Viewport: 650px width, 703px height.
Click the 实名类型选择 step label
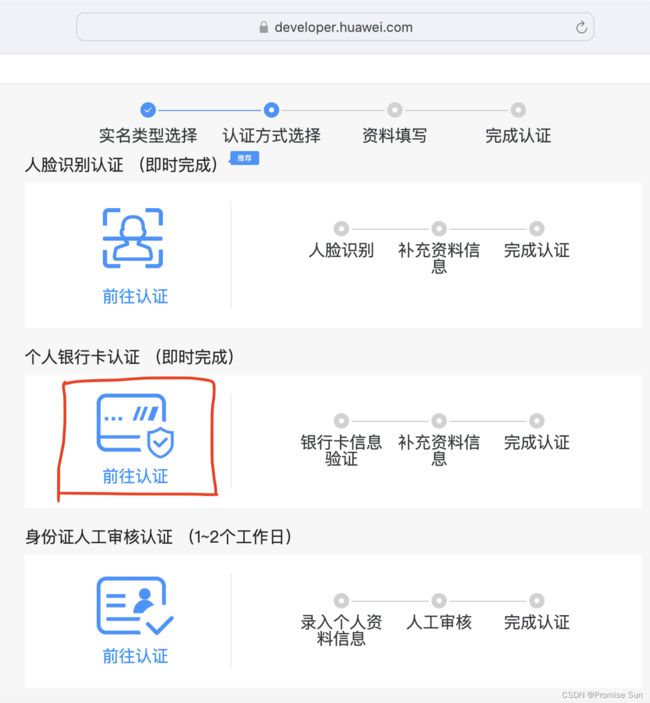pyautogui.click(x=148, y=135)
